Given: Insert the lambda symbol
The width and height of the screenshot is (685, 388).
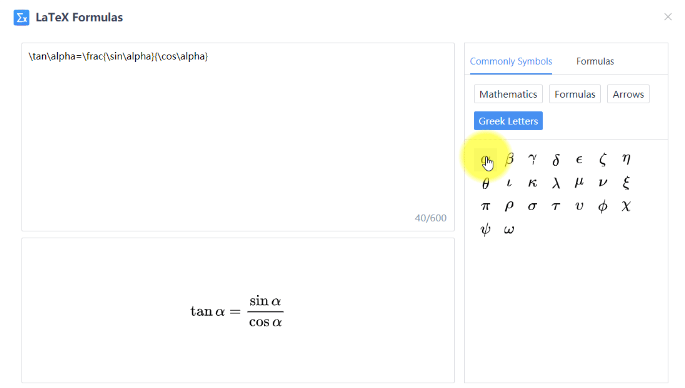Looking at the screenshot, I should pos(556,183).
